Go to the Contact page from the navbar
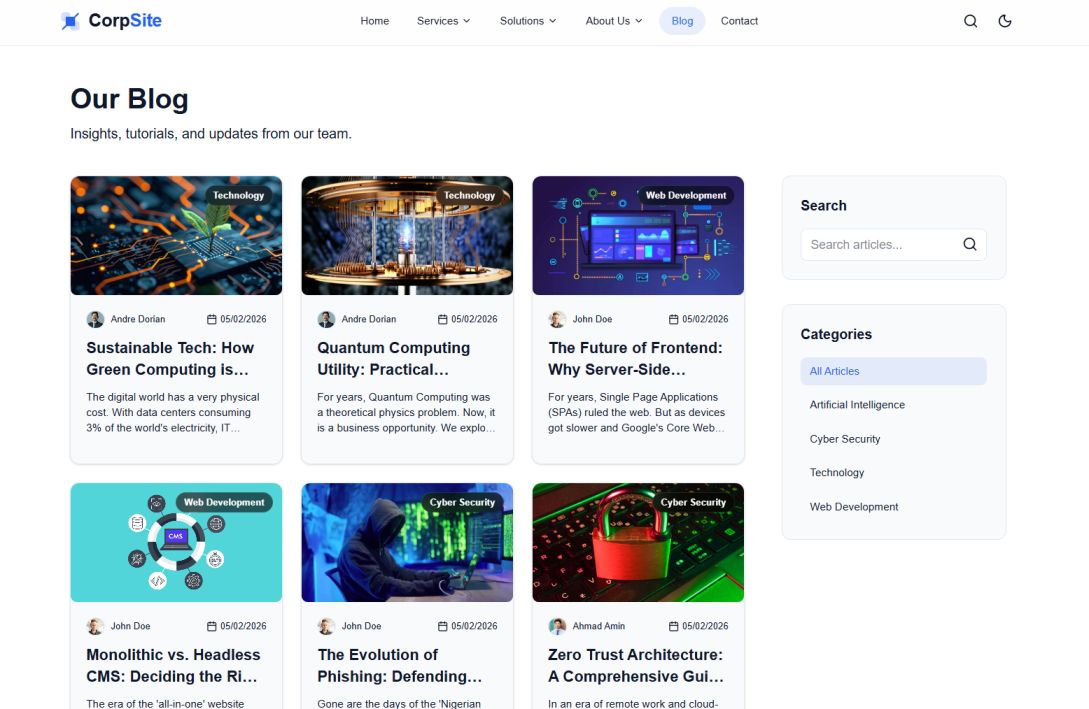Viewport: 1089px width, 709px height. [739, 20]
